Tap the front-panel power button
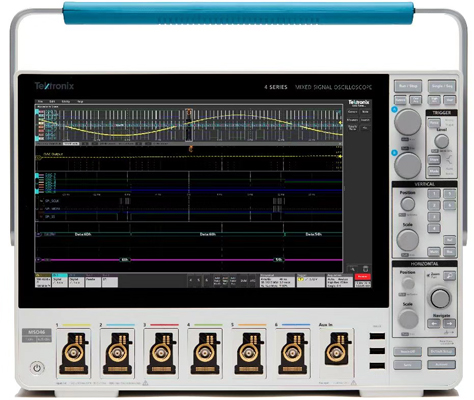Image resolution: width=474 pixels, height=400 pixels. [37, 368]
